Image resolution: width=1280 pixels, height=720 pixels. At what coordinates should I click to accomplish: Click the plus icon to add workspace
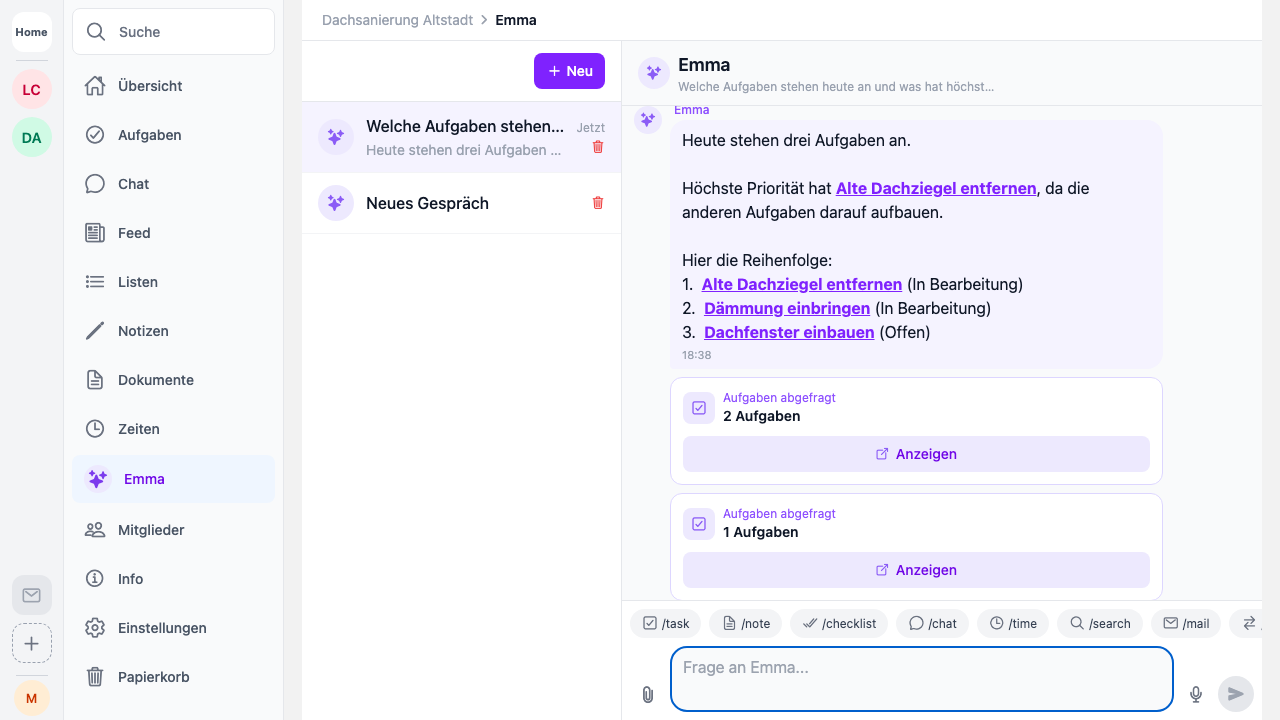click(32, 643)
